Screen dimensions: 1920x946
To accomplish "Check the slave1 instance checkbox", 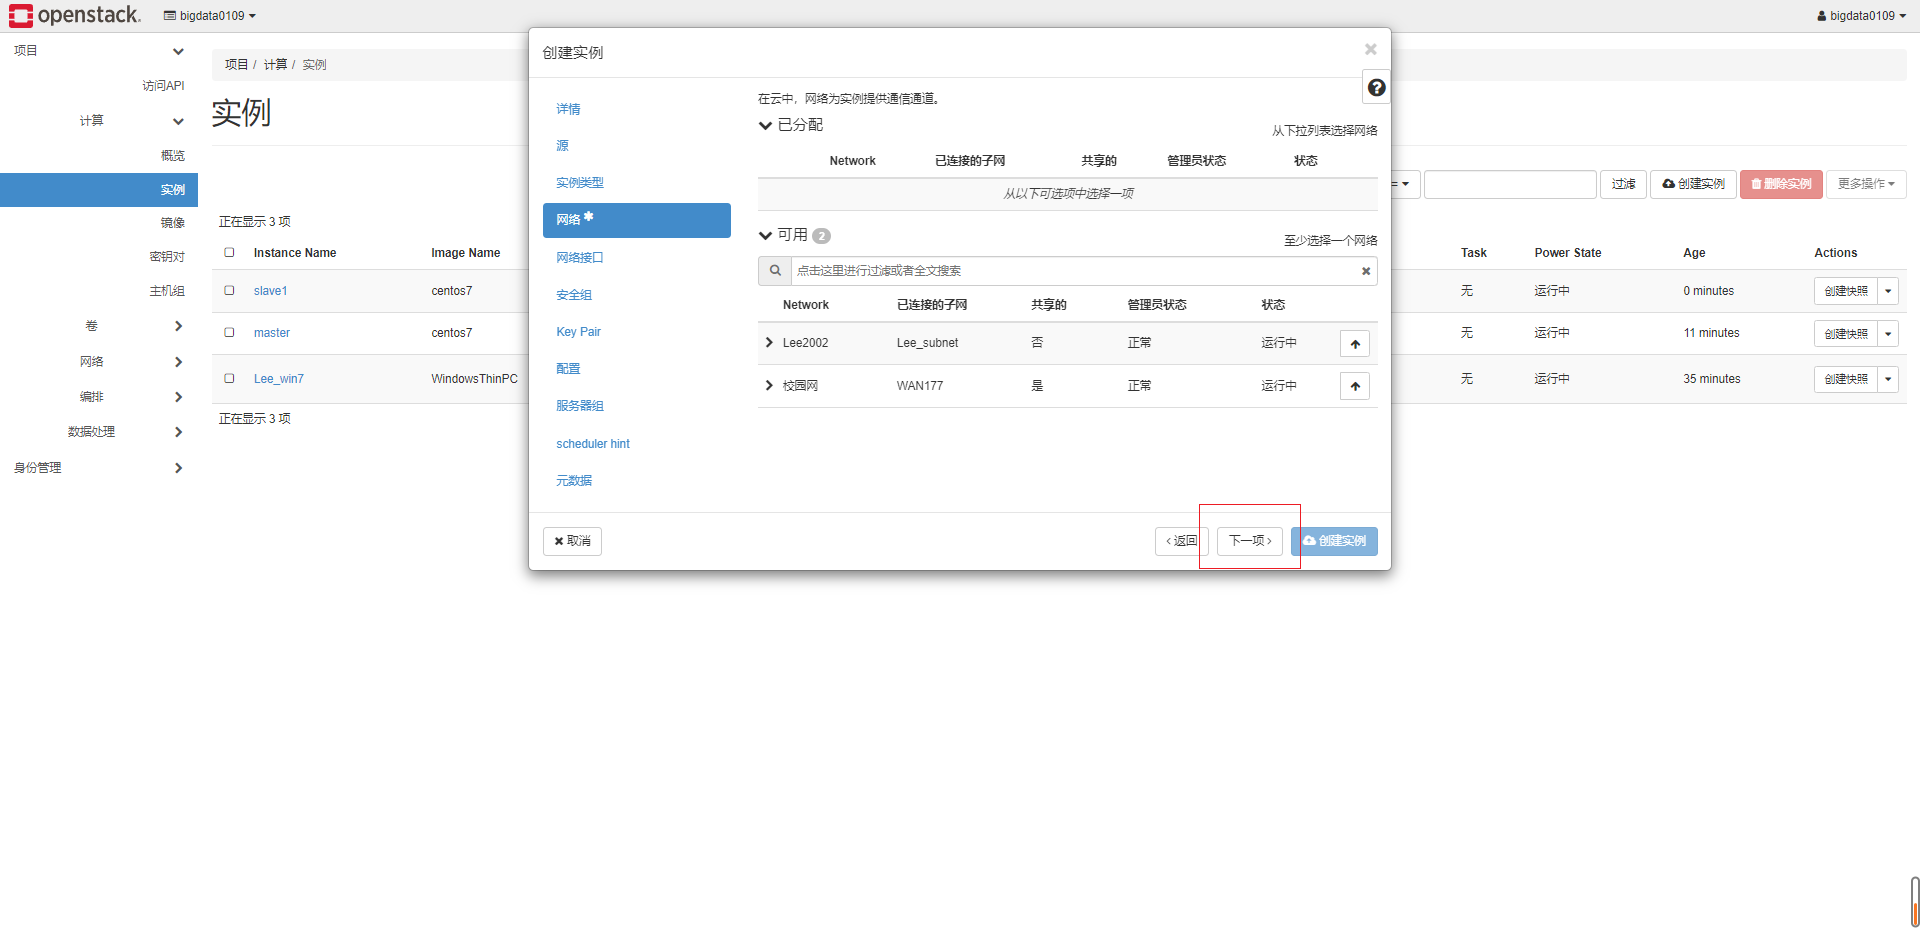I will tap(229, 291).
